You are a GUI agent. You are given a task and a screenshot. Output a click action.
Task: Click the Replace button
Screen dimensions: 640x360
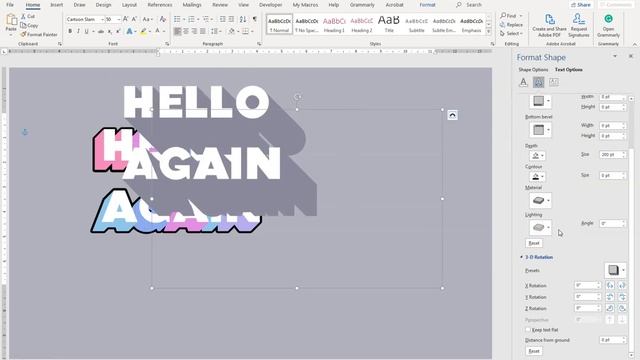click(511, 24)
